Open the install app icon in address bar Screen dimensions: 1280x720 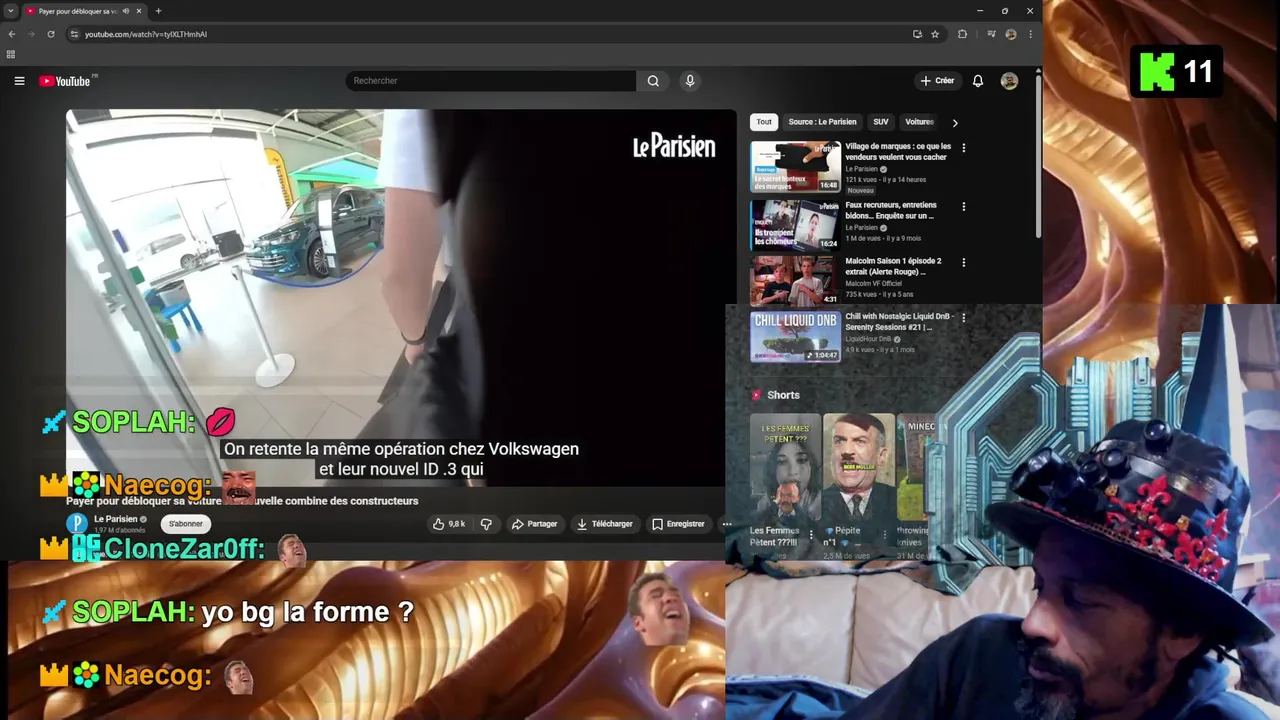[x=917, y=34]
